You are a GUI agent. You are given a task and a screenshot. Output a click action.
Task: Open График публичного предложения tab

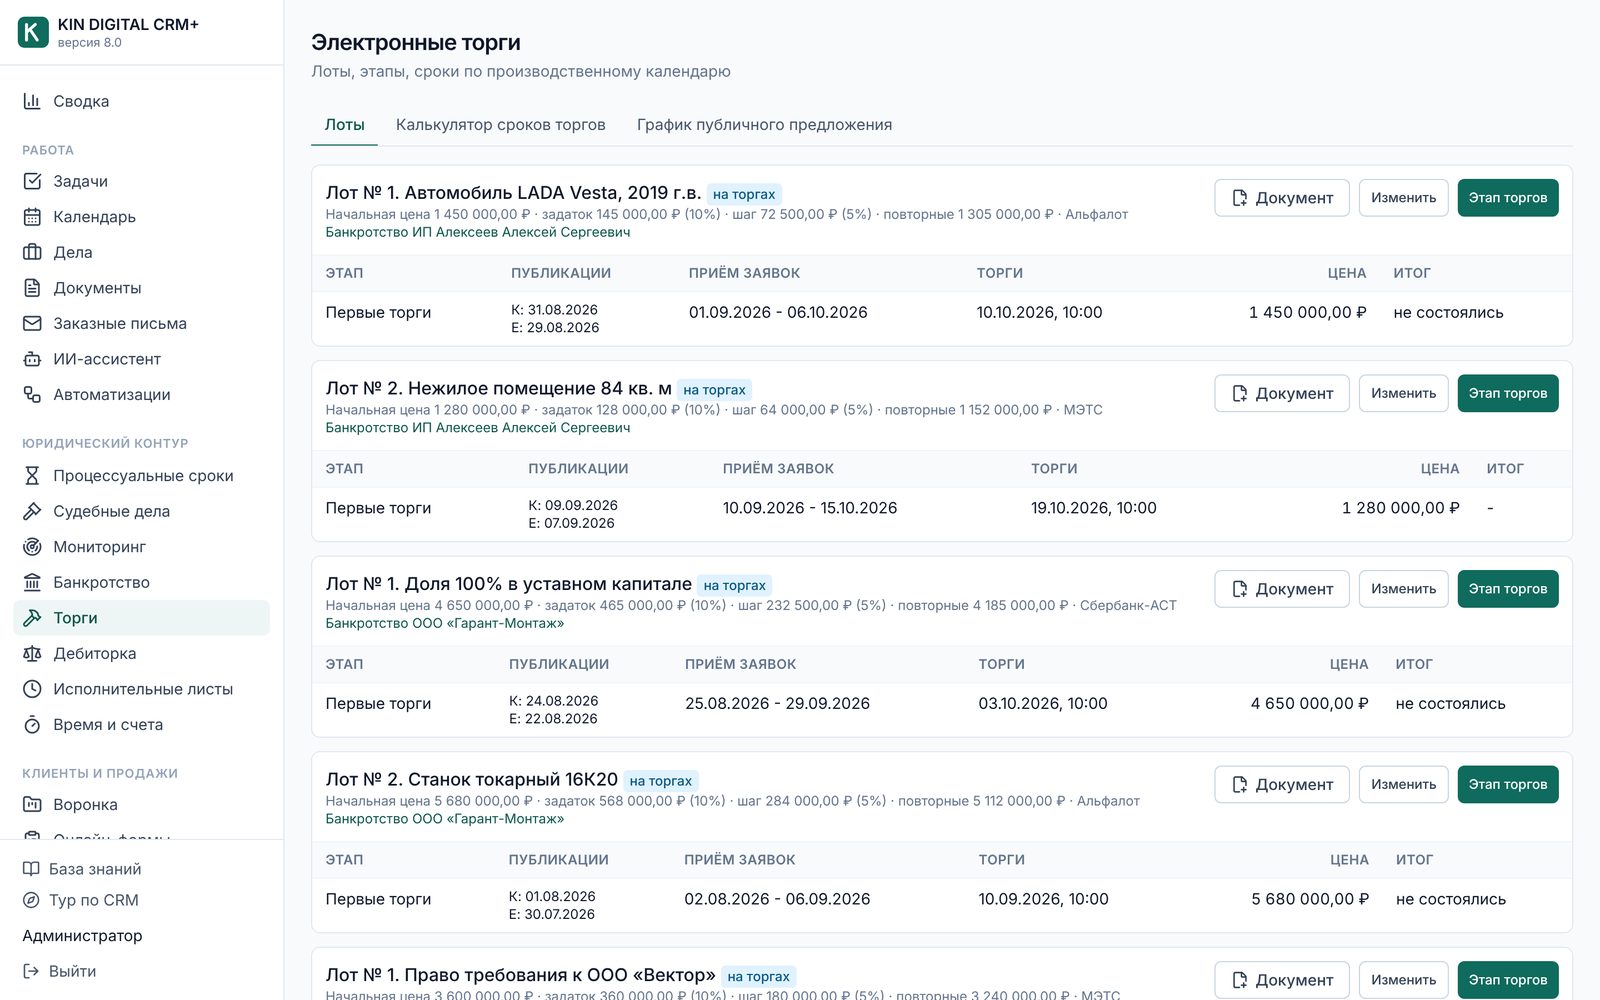pos(764,125)
